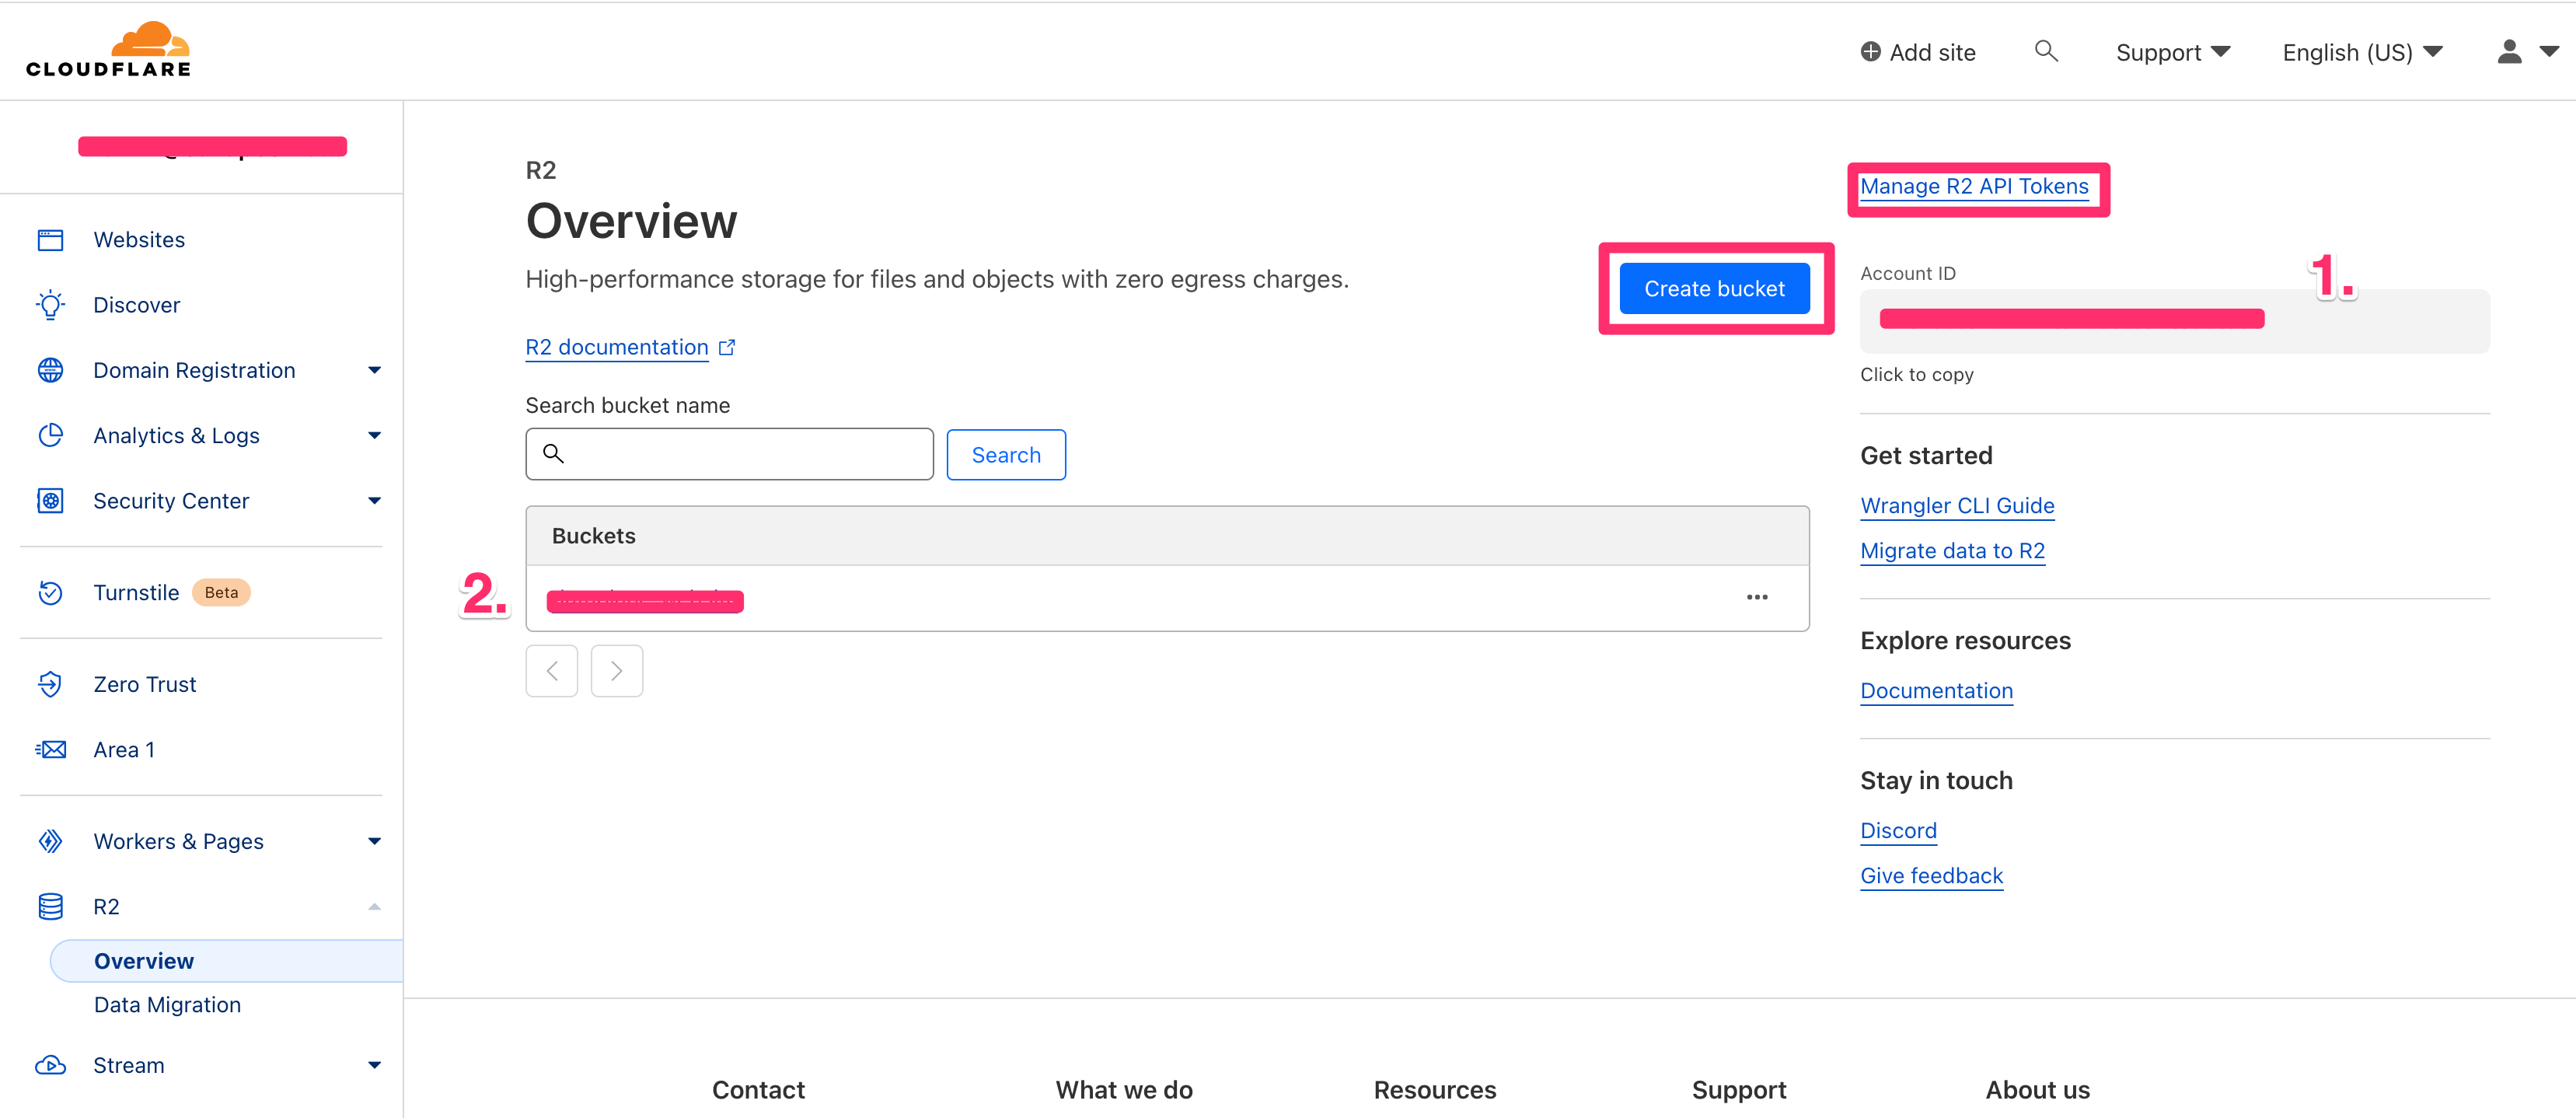Expand the Domain Registration section
Image resolution: width=2576 pixels, height=1118 pixels.
click(x=374, y=370)
